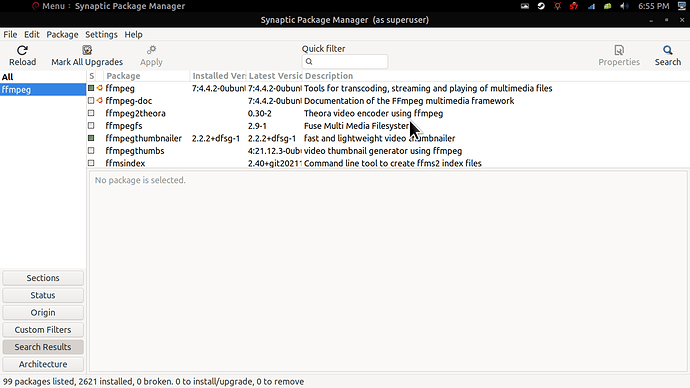The width and height of the screenshot is (690, 388).
Task: Click Ubuntu supported icon beside ffmpeg-doc
Action: tap(100, 101)
